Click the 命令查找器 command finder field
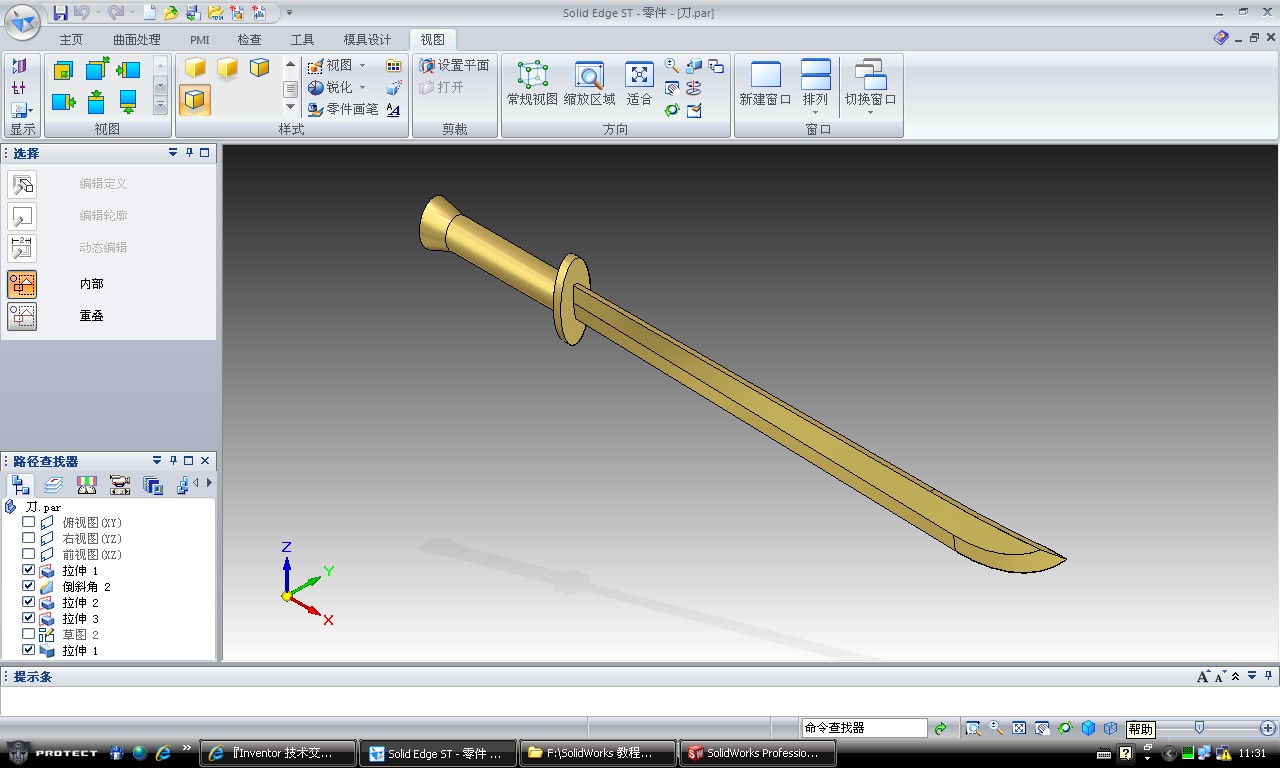 [x=864, y=728]
